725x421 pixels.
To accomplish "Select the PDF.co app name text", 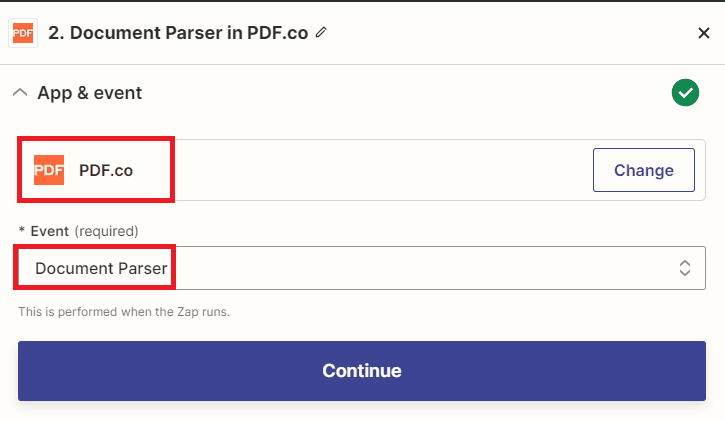I will point(106,170).
